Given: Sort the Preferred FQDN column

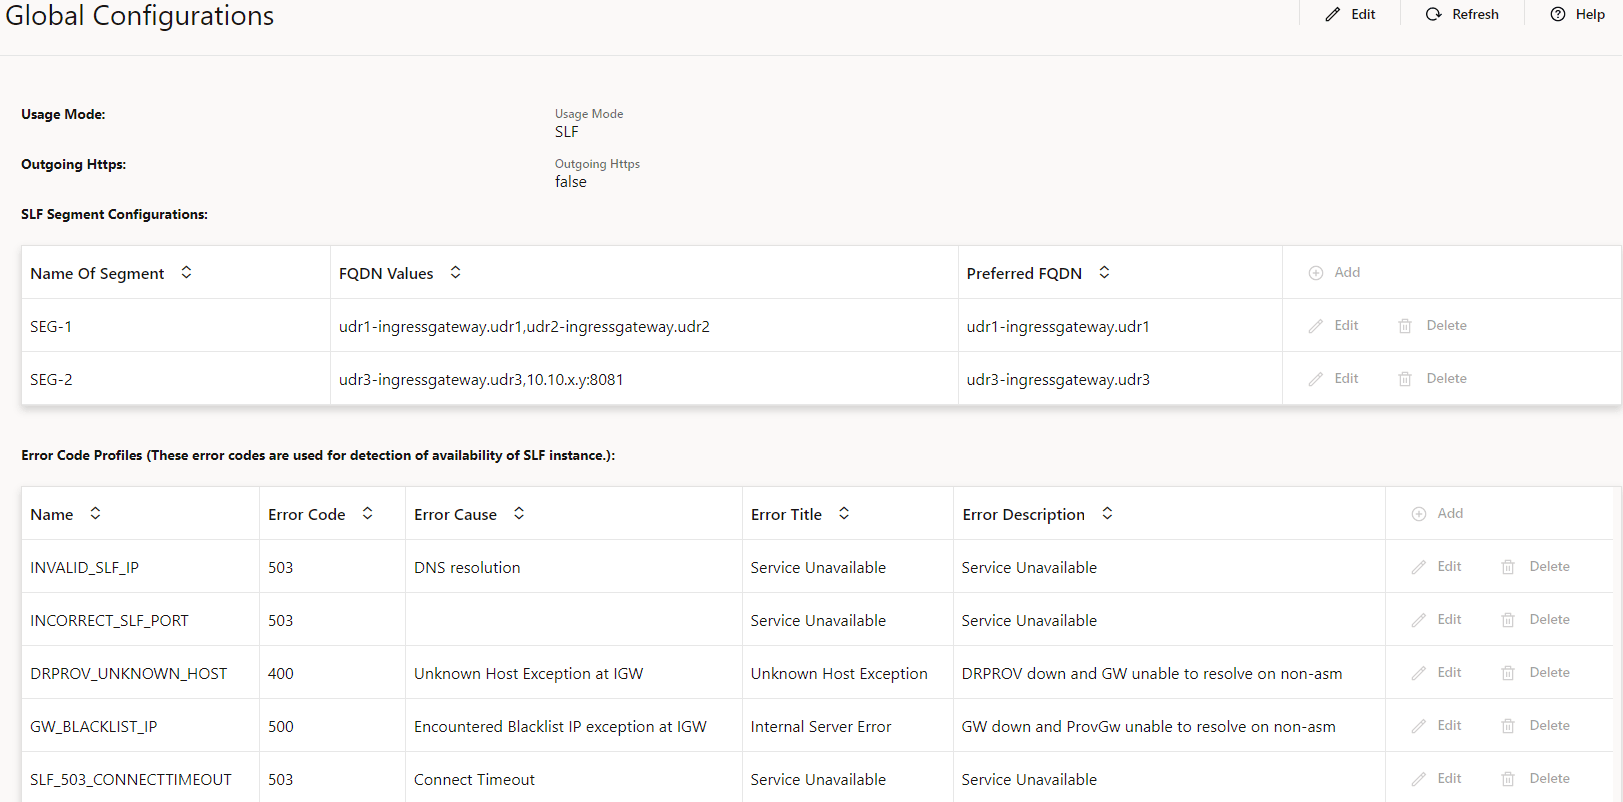Looking at the screenshot, I should click(x=1104, y=273).
